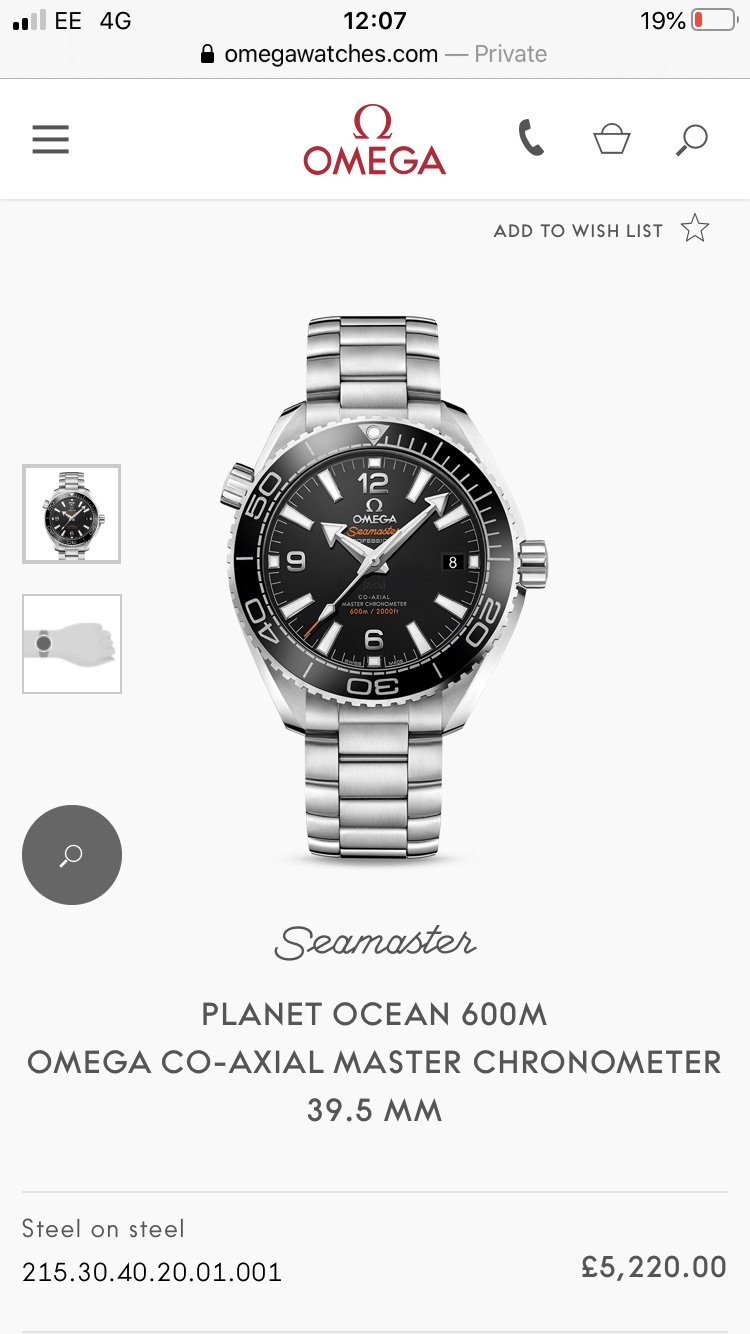Viewport: 750px width, 1334px height.
Task: Tap the round grey zoom button
Action: coord(72,855)
